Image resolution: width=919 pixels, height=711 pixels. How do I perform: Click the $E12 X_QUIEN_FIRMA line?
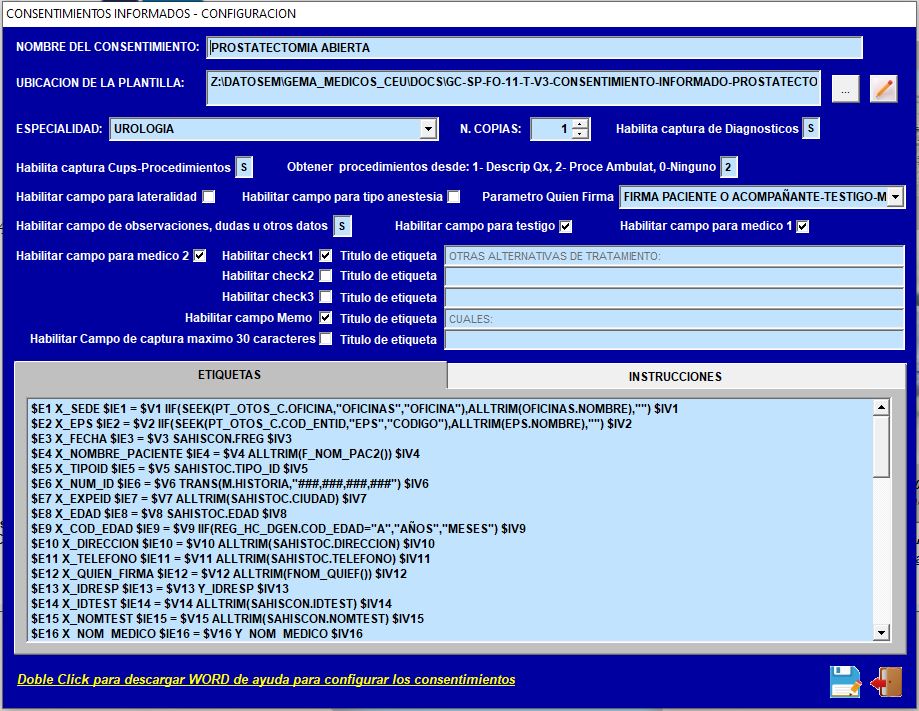click(219, 574)
